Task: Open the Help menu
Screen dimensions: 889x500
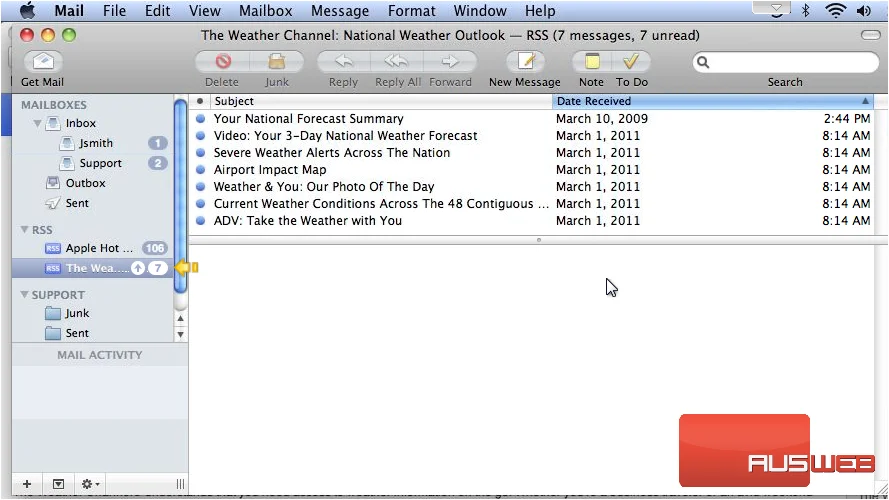Action: (540, 10)
